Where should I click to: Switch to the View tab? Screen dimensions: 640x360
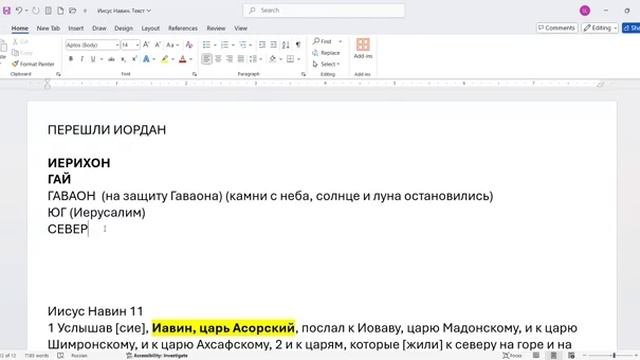(x=240, y=28)
